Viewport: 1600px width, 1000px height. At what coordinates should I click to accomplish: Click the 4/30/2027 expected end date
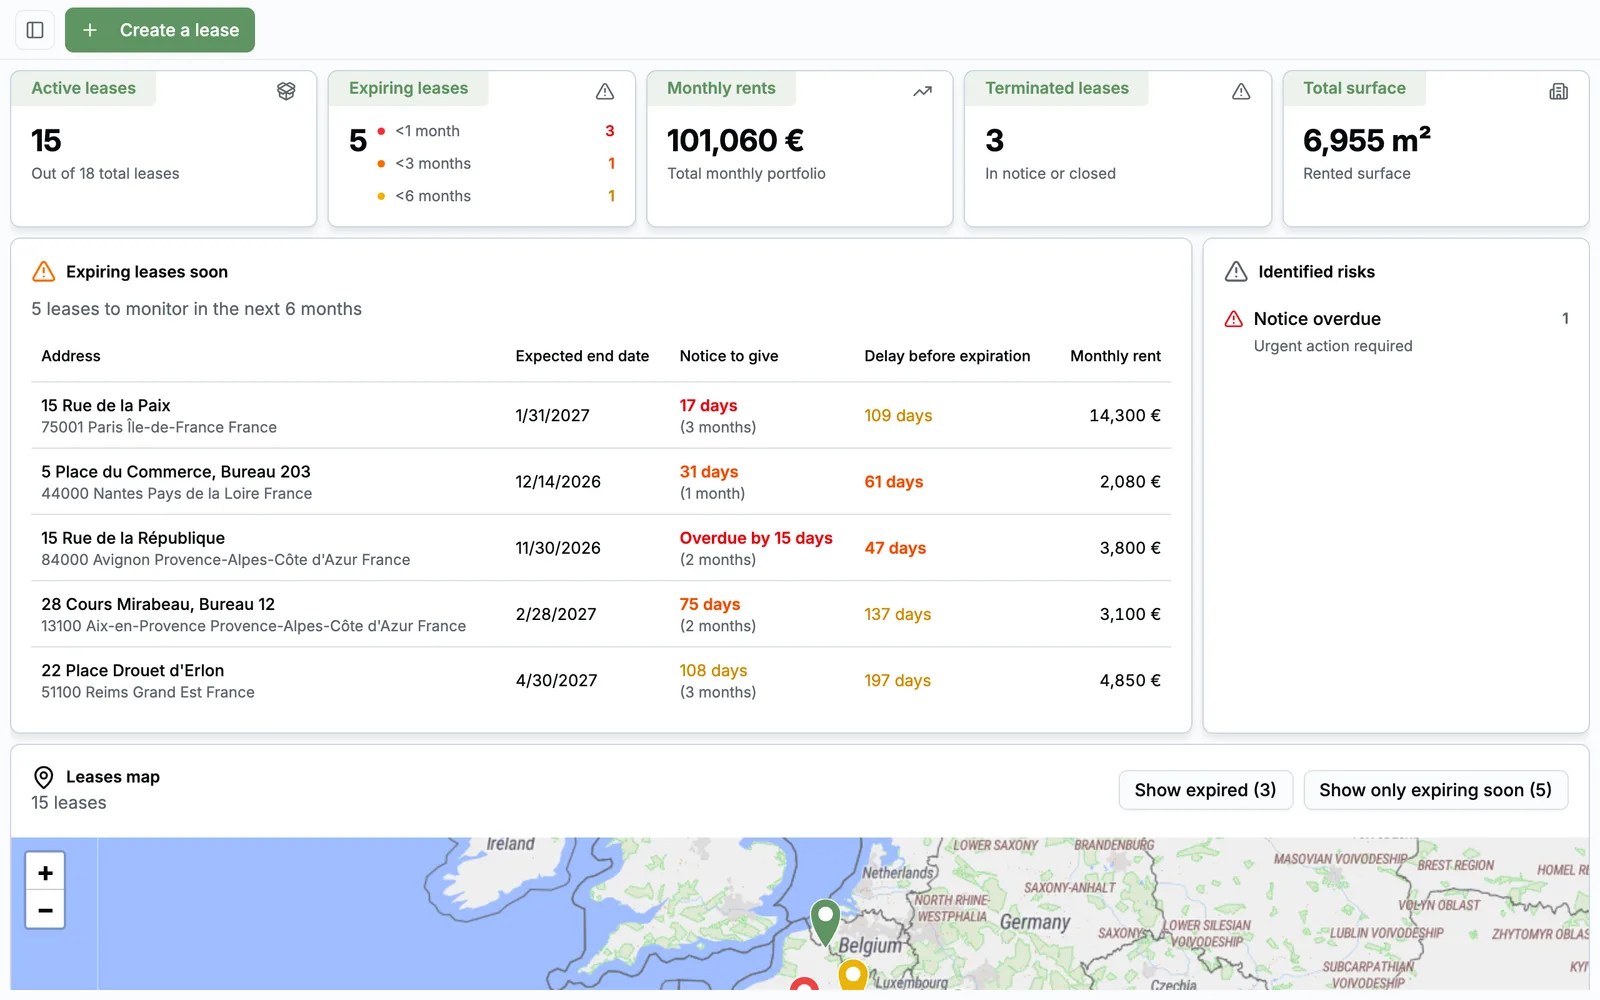(x=556, y=680)
